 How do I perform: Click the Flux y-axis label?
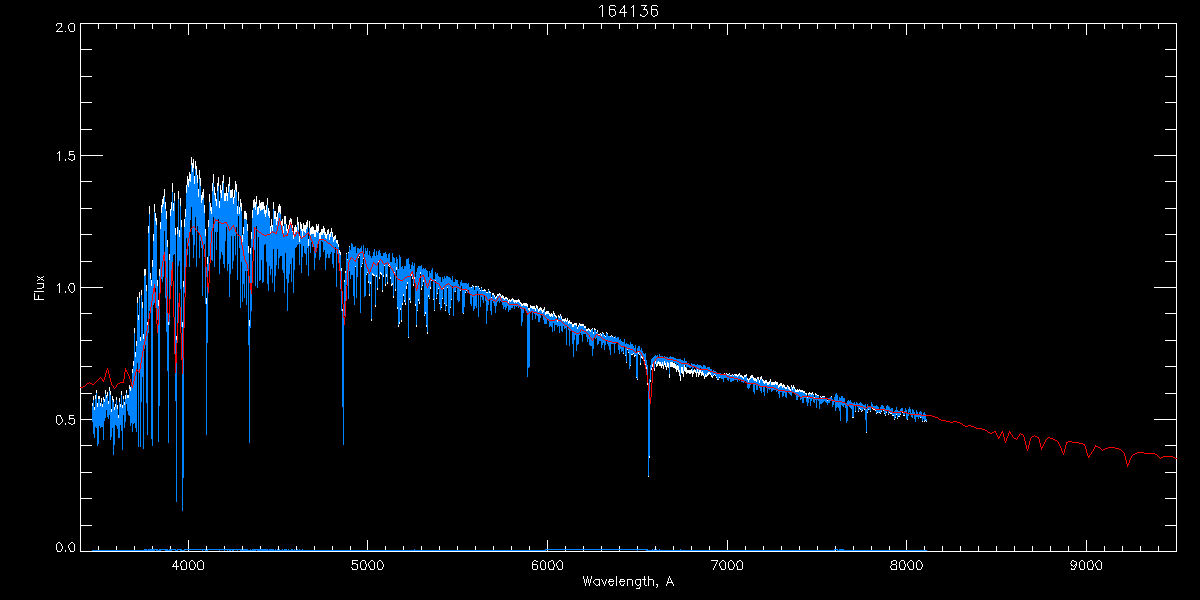click(40, 288)
